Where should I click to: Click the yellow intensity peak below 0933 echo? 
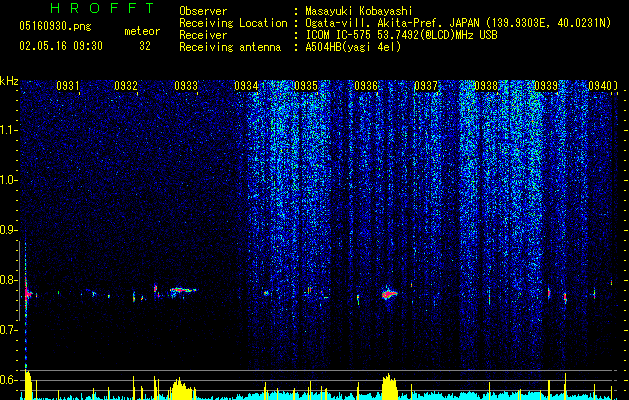tap(183, 389)
